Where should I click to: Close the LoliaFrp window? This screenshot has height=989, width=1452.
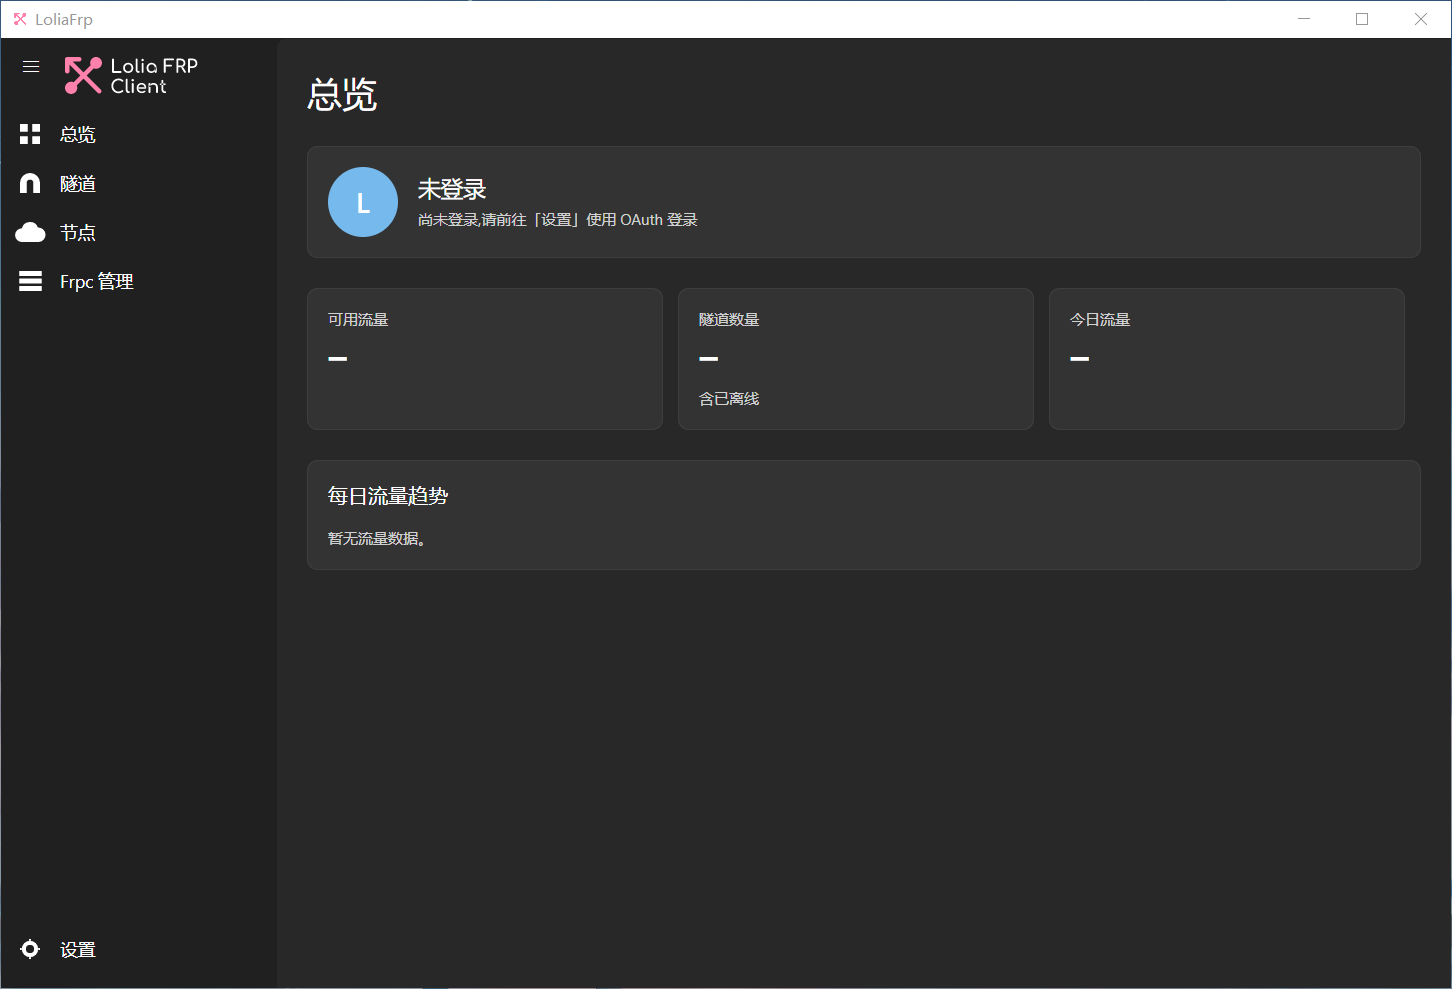click(1421, 19)
